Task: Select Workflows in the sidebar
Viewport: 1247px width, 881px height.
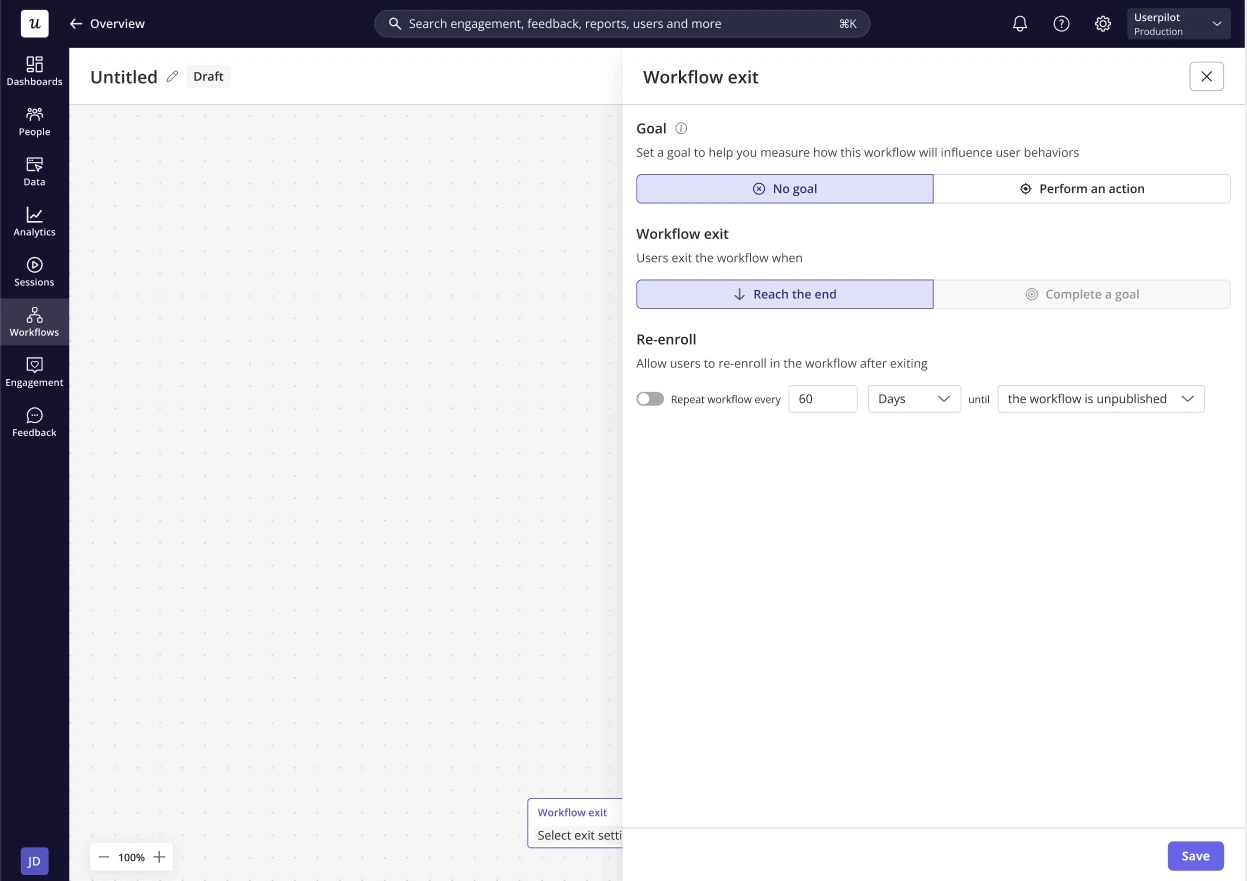Action: pyautogui.click(x=34, y=322)
